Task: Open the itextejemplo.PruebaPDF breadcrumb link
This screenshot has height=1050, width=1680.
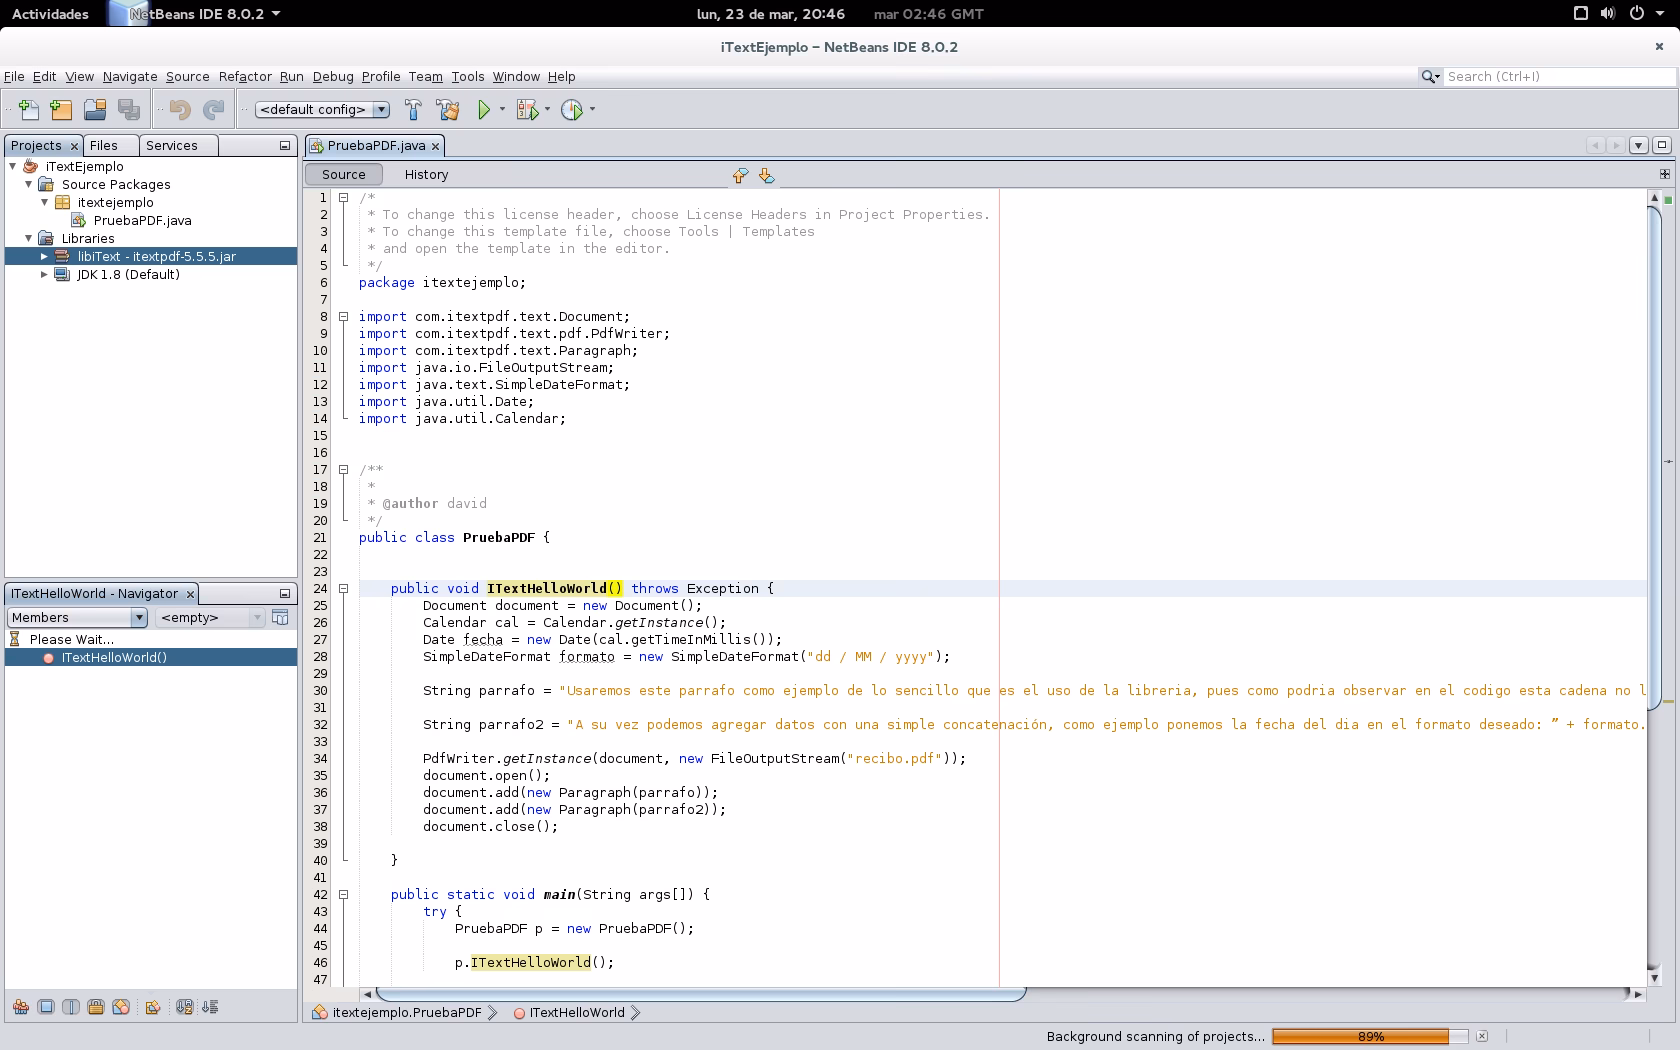Action: tap(404, 1012)
